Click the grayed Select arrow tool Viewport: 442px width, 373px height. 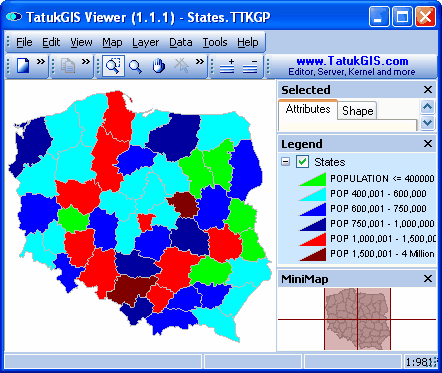(181, 65)
